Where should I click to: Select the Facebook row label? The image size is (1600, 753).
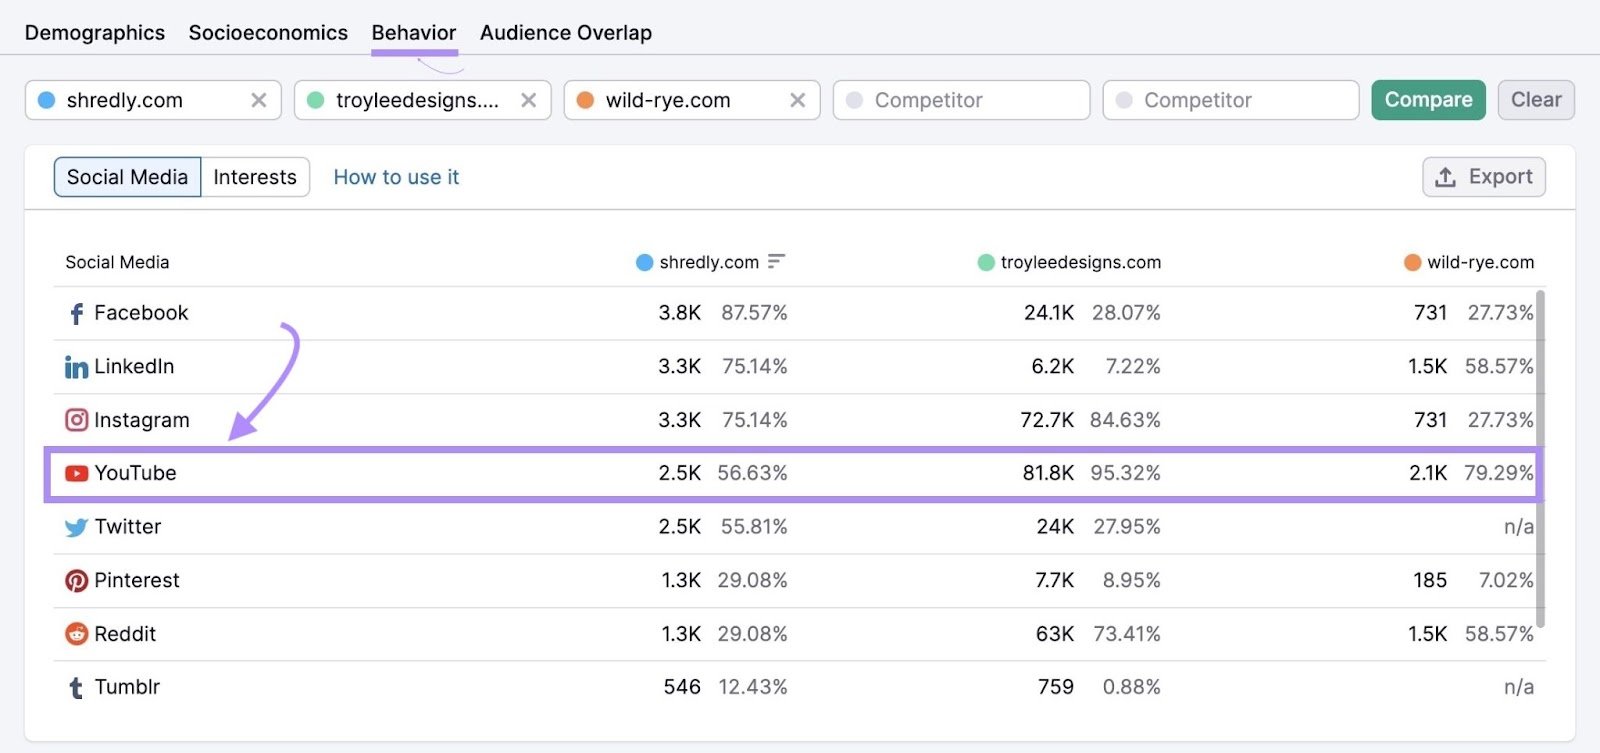pyautogui.click(x=141, y=313)
